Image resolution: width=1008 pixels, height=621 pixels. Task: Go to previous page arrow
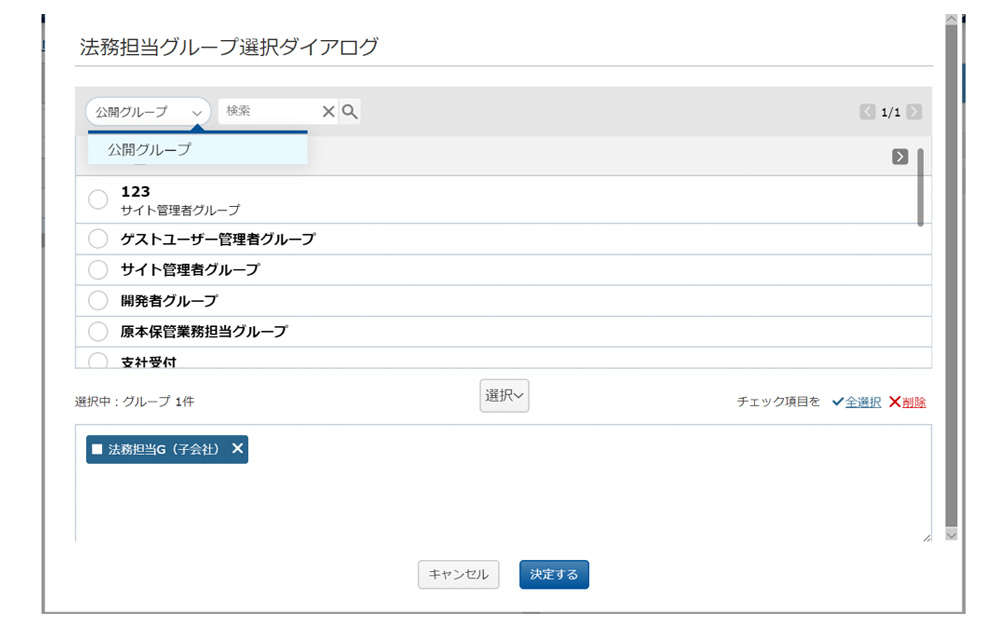point(867,112)
